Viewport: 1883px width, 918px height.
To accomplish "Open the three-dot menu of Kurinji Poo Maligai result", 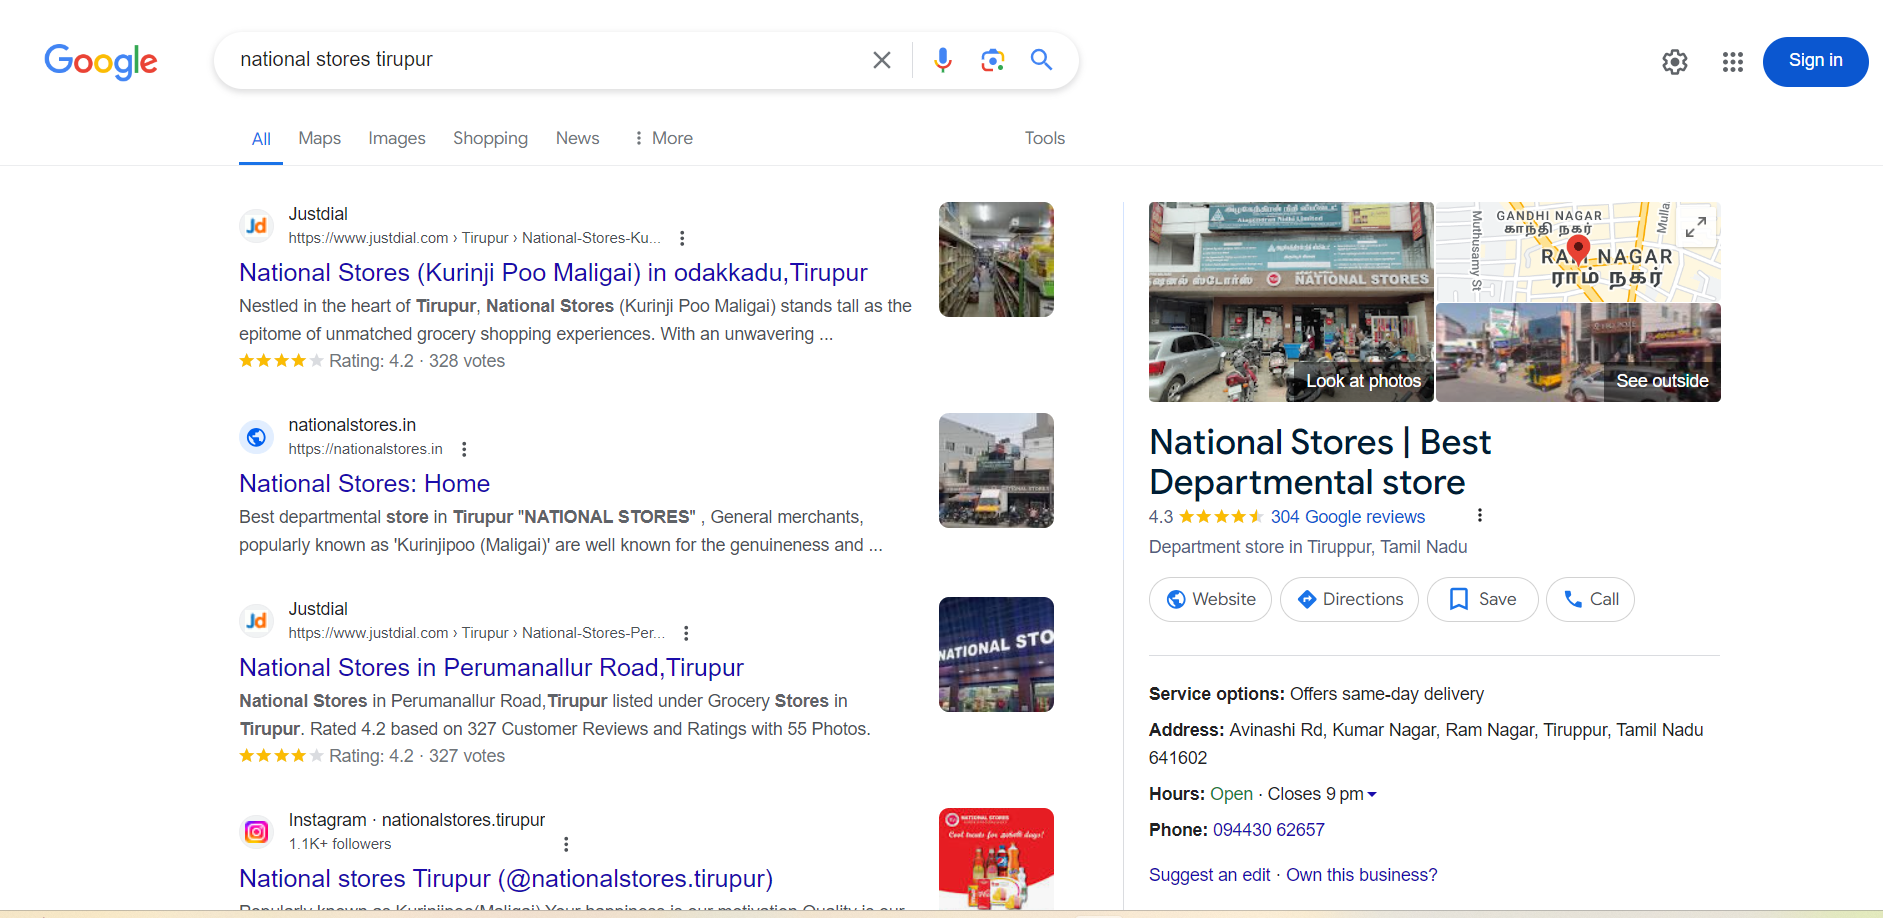I will tap(682, 238).
